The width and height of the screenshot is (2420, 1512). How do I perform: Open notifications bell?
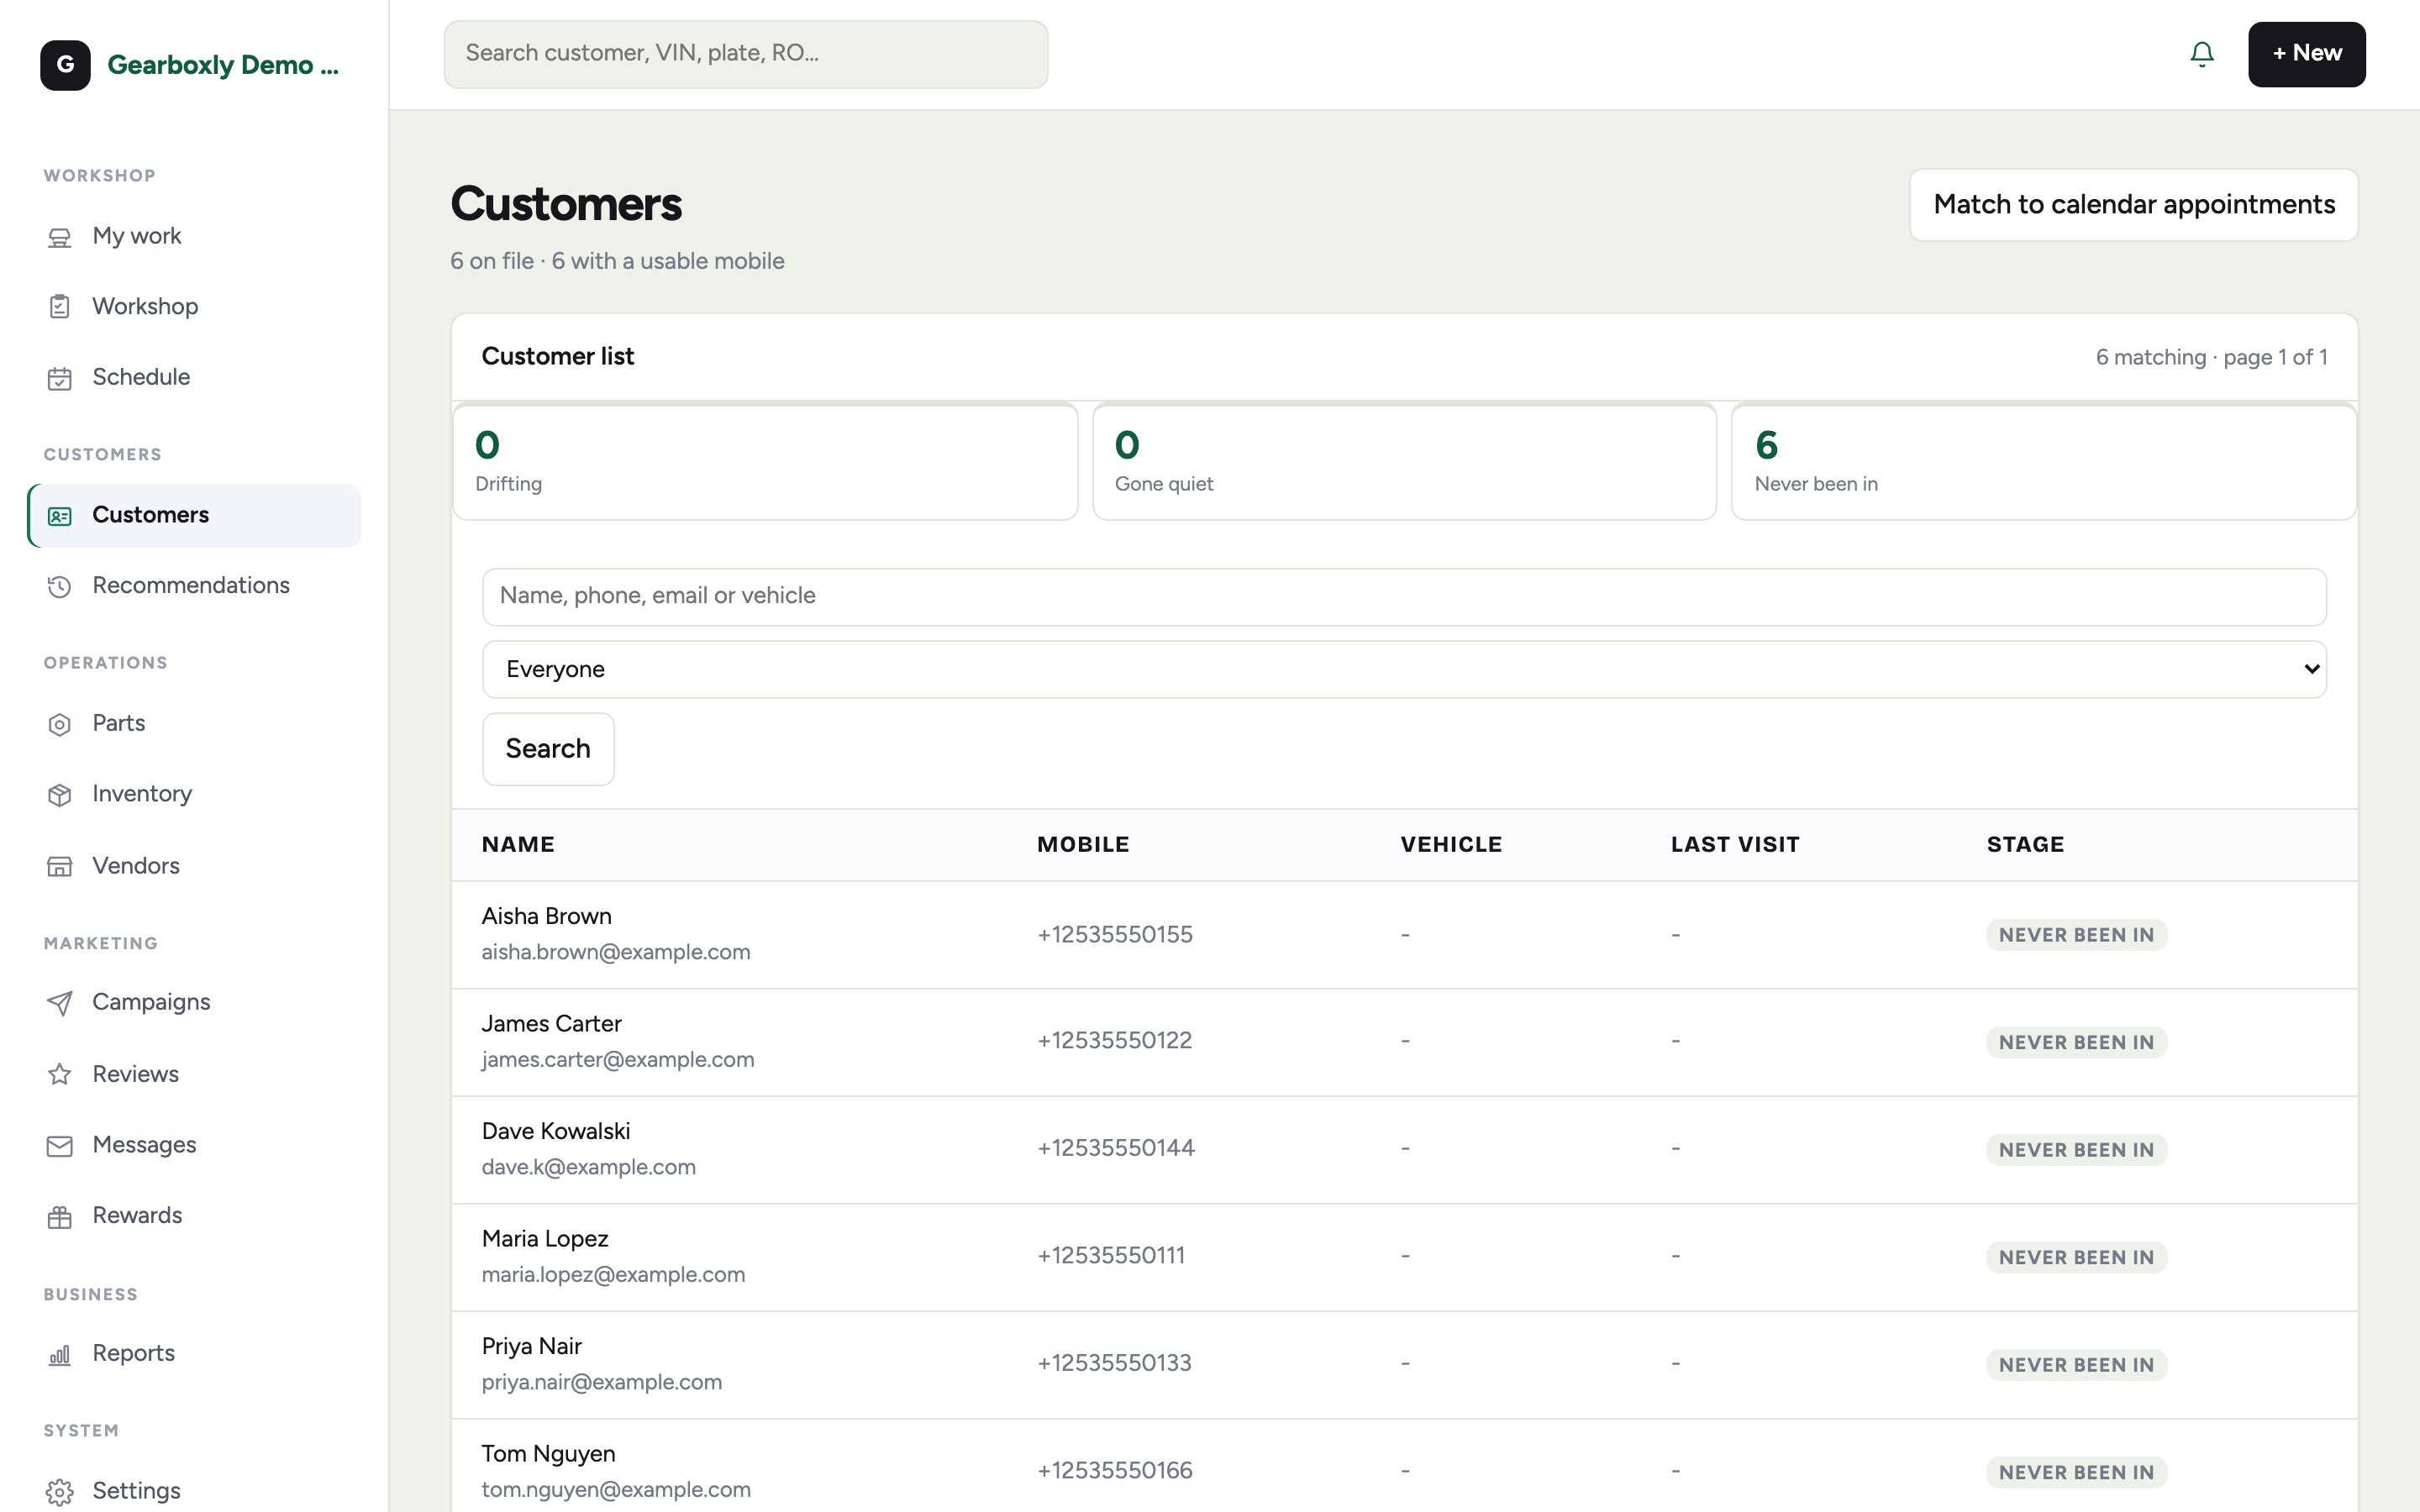pyautogui.click(x=2201, y=54)
